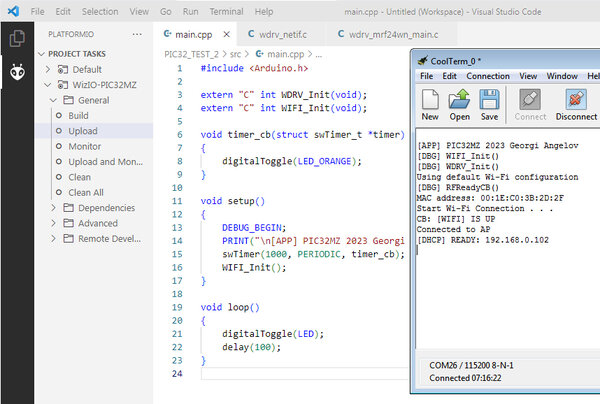The height and width of the screenshot is (404, 600).
Task: Run the Upload project task
Action: tap(83, 131)
